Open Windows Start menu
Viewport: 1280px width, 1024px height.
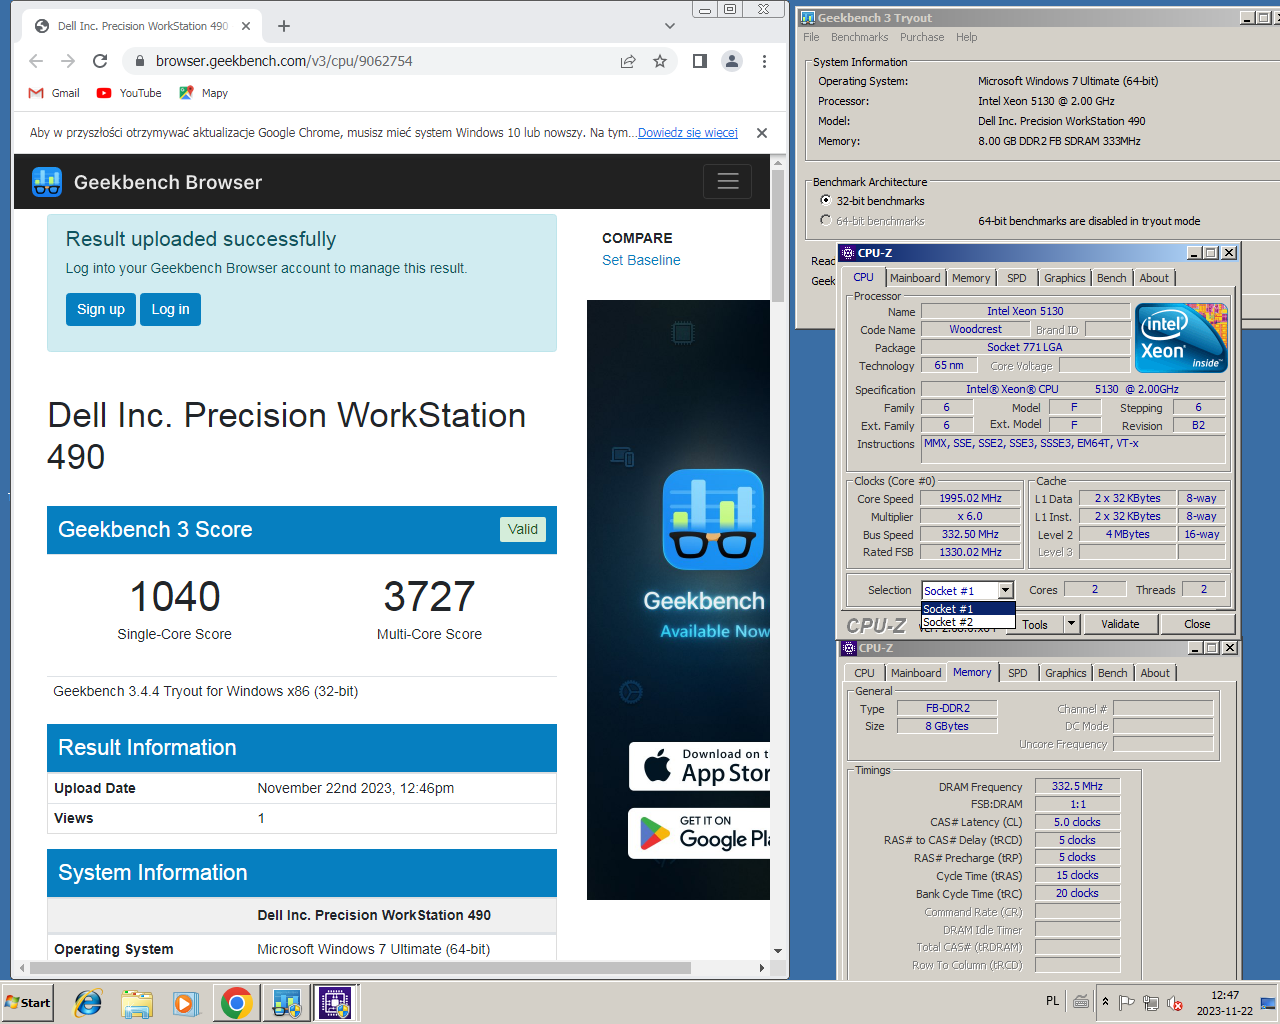click(28, 1003)
